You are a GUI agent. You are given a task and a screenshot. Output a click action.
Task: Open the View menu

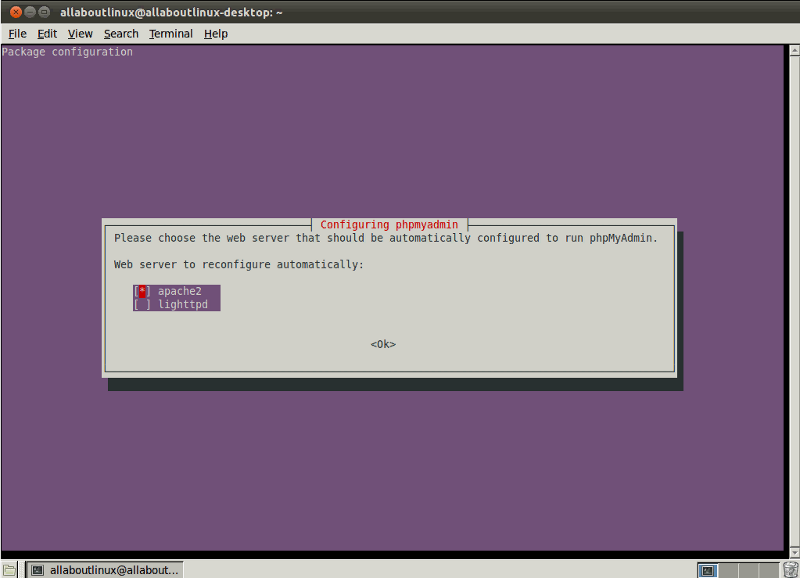(x=80, y=34)
